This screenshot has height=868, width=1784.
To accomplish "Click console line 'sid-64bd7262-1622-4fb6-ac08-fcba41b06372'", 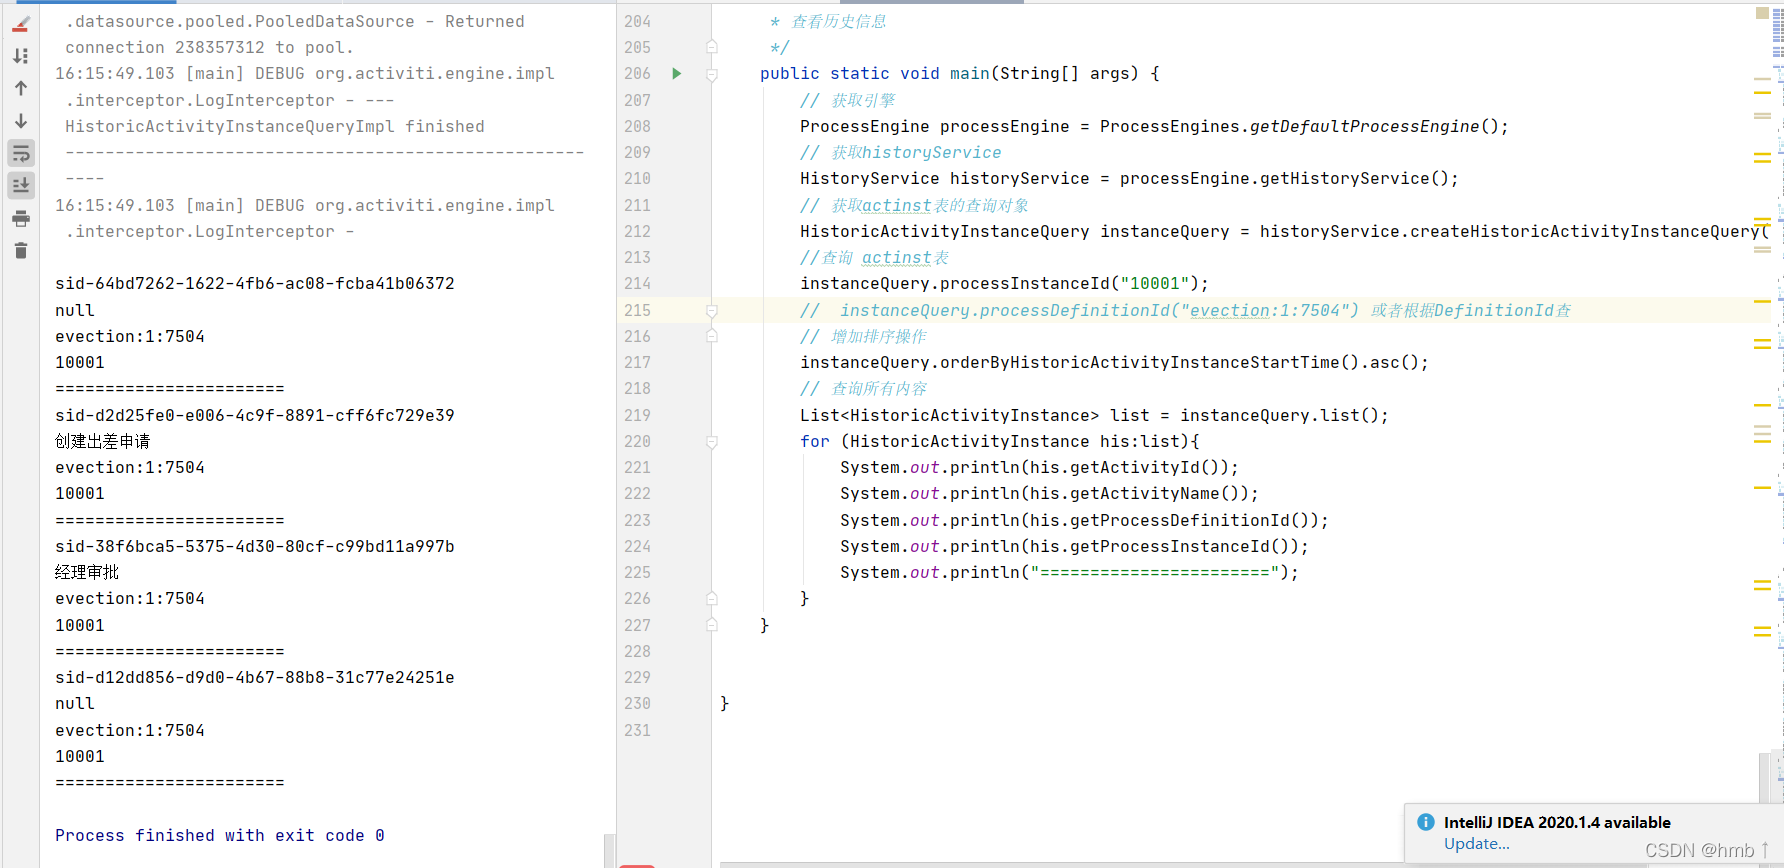I will (255, 284).
